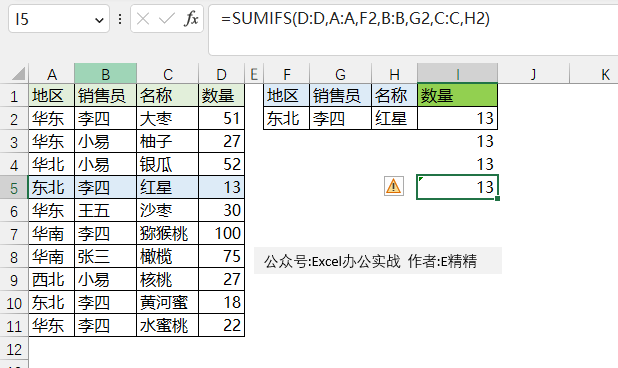This screenshot has height=368, width=618.
Task: Click cell C3 containing 柚子
Action: (168, 141)
